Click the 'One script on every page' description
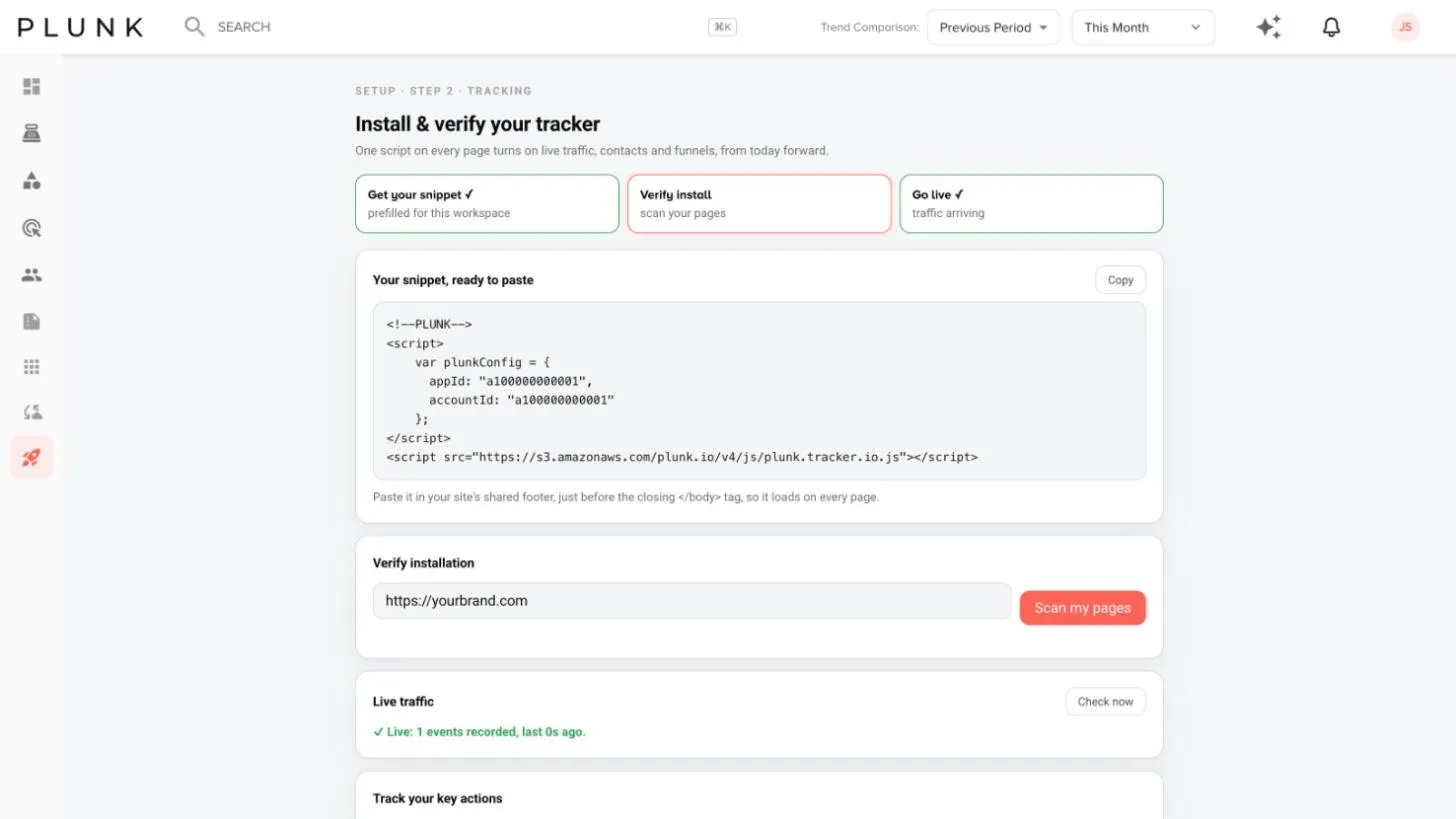 592,151
